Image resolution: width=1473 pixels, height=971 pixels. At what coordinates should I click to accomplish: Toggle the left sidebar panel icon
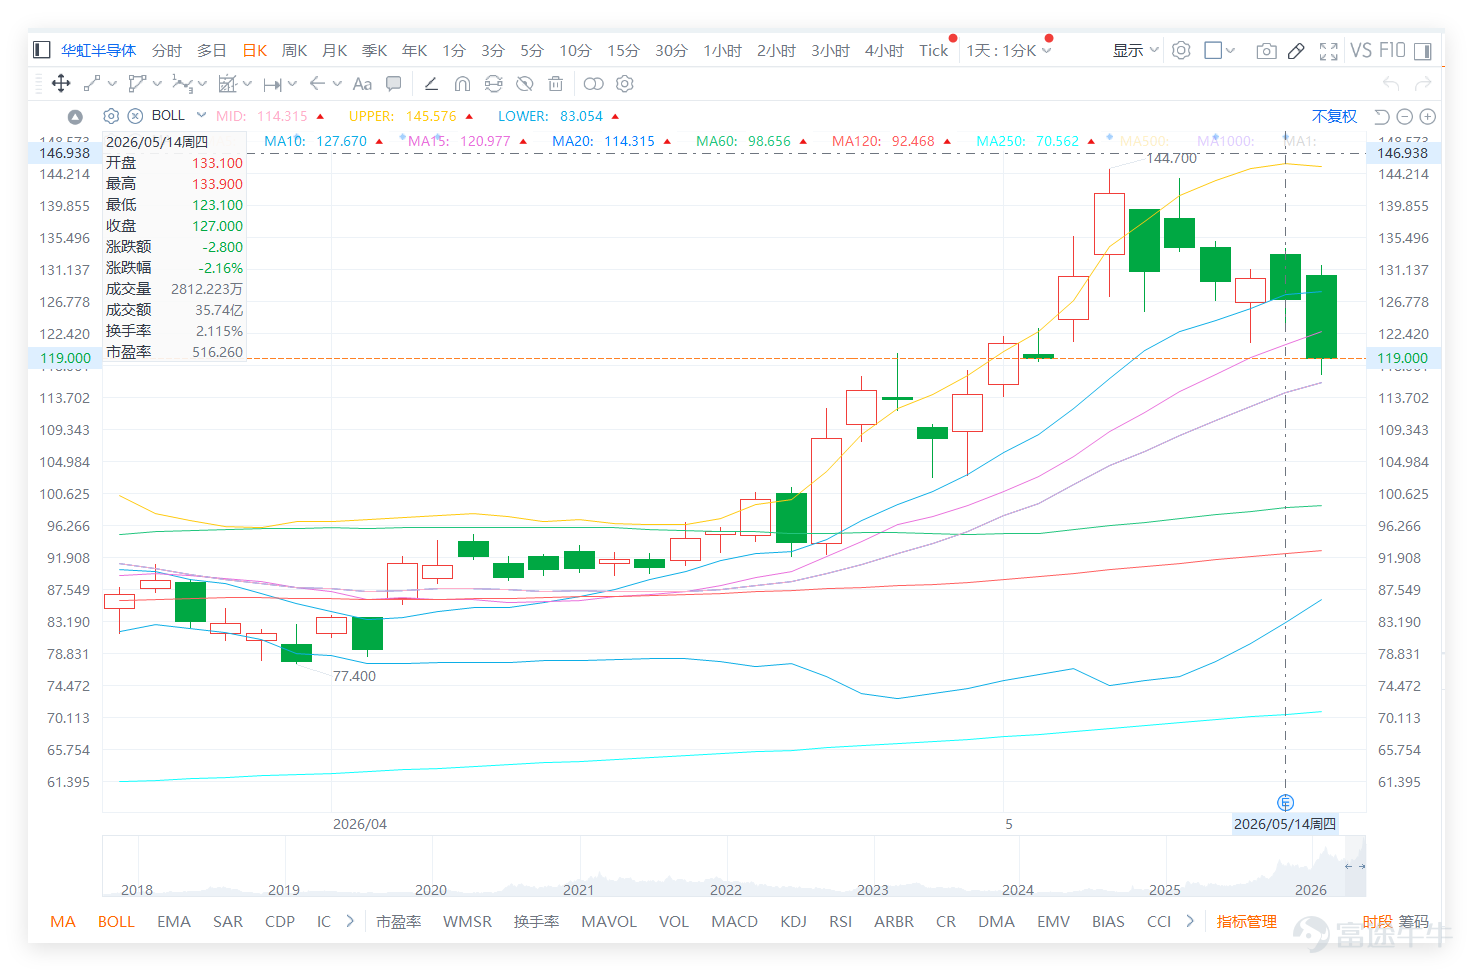click(41, 50)
